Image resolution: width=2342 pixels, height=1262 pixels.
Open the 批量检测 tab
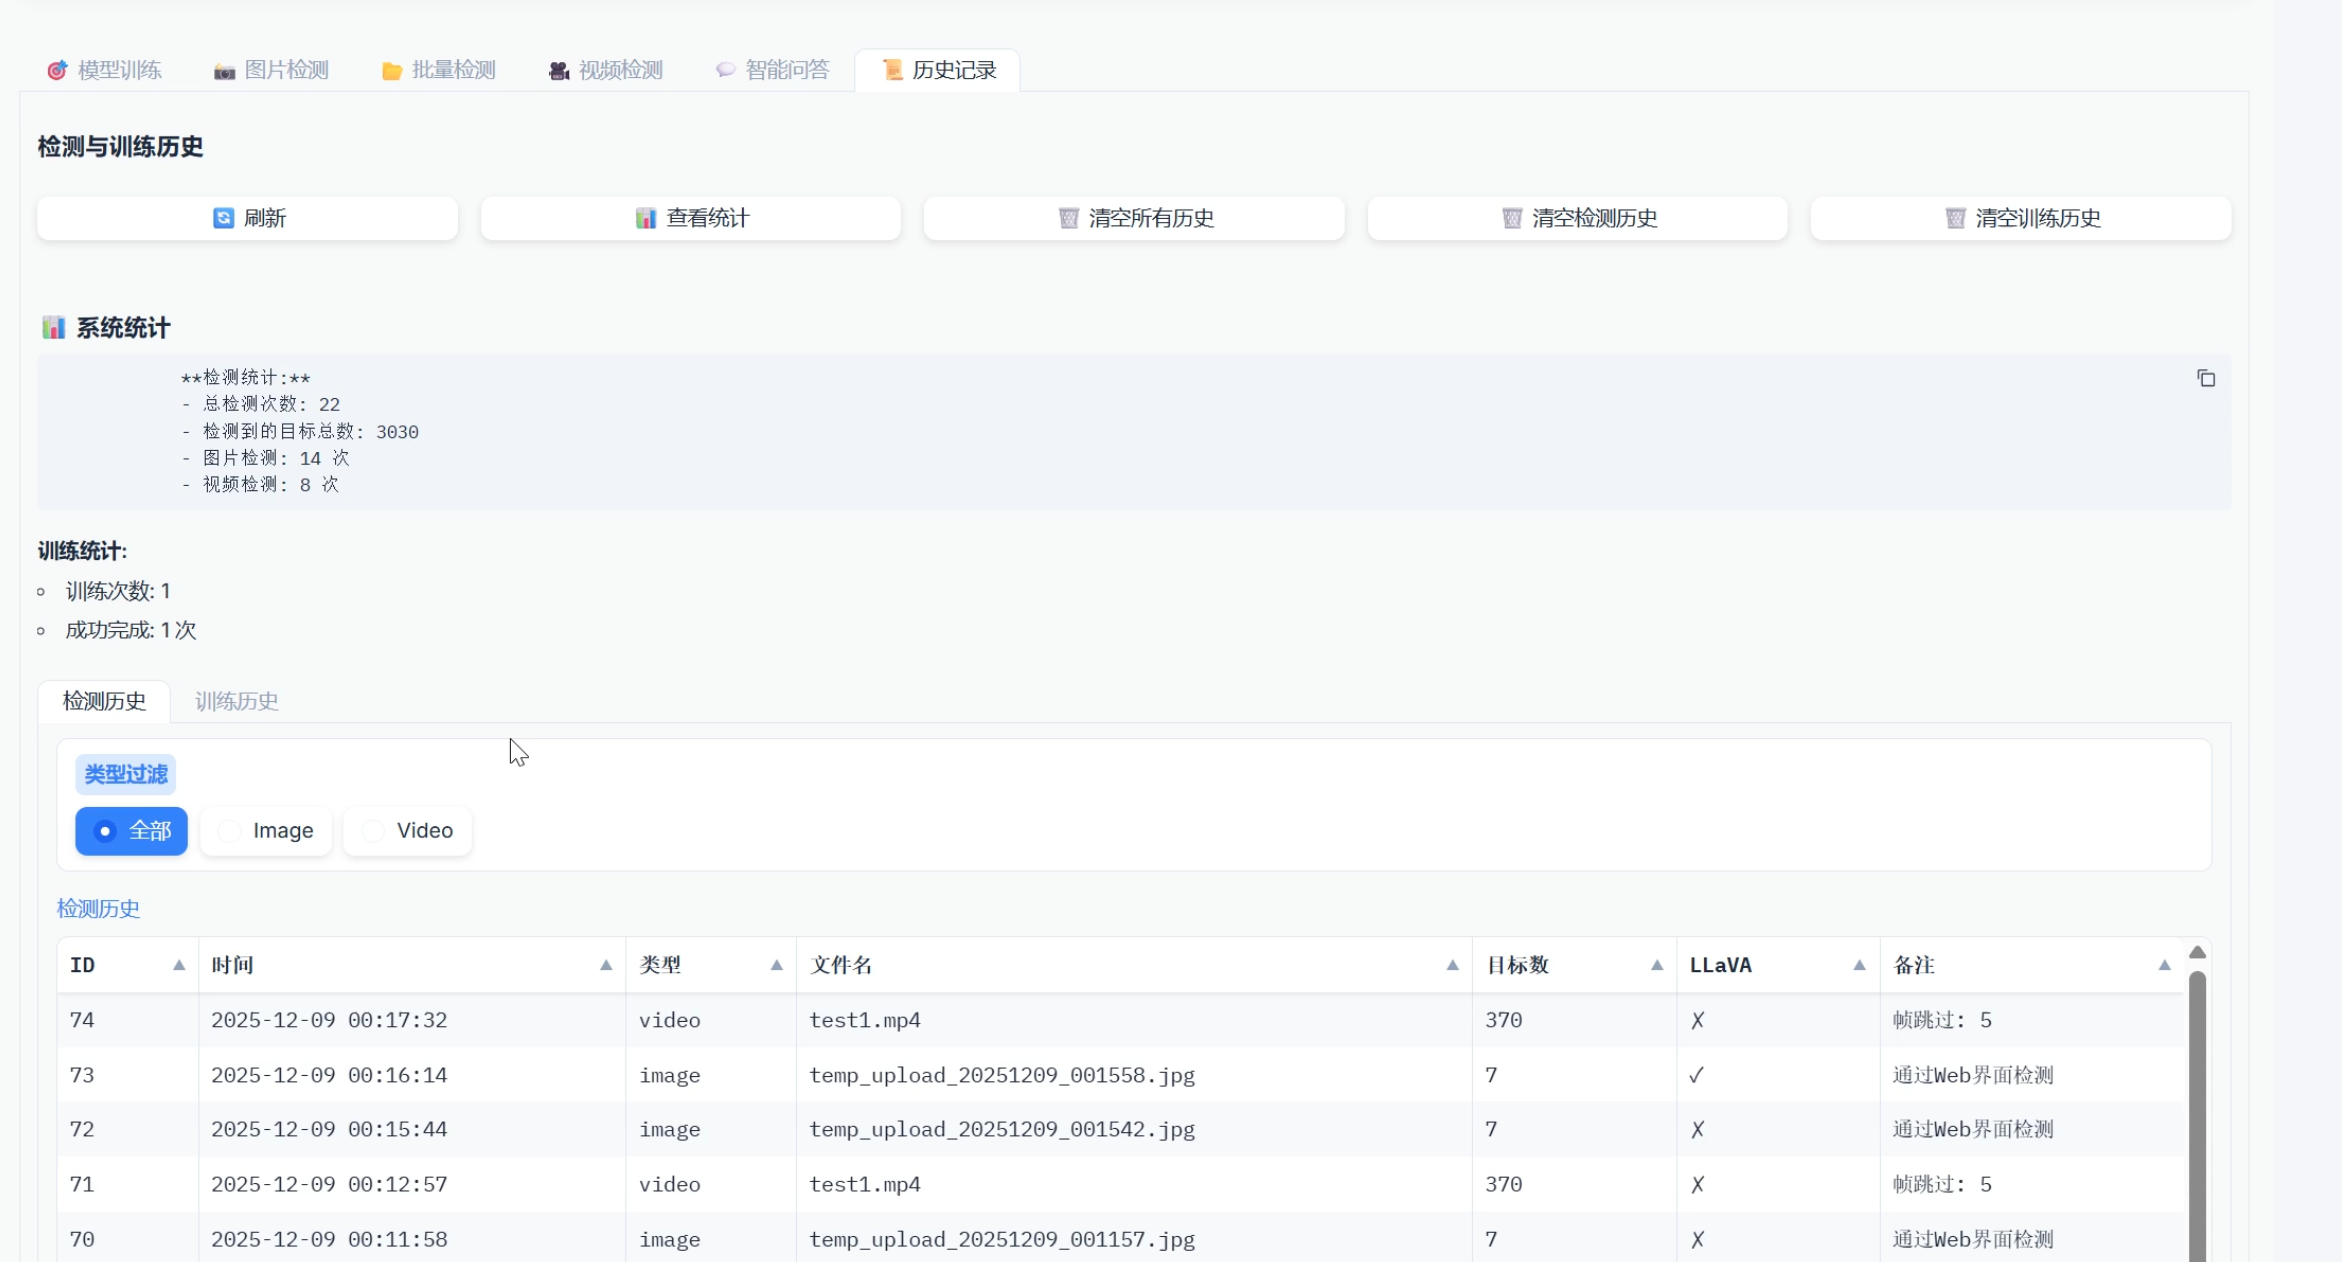click(x=438, y=70)
